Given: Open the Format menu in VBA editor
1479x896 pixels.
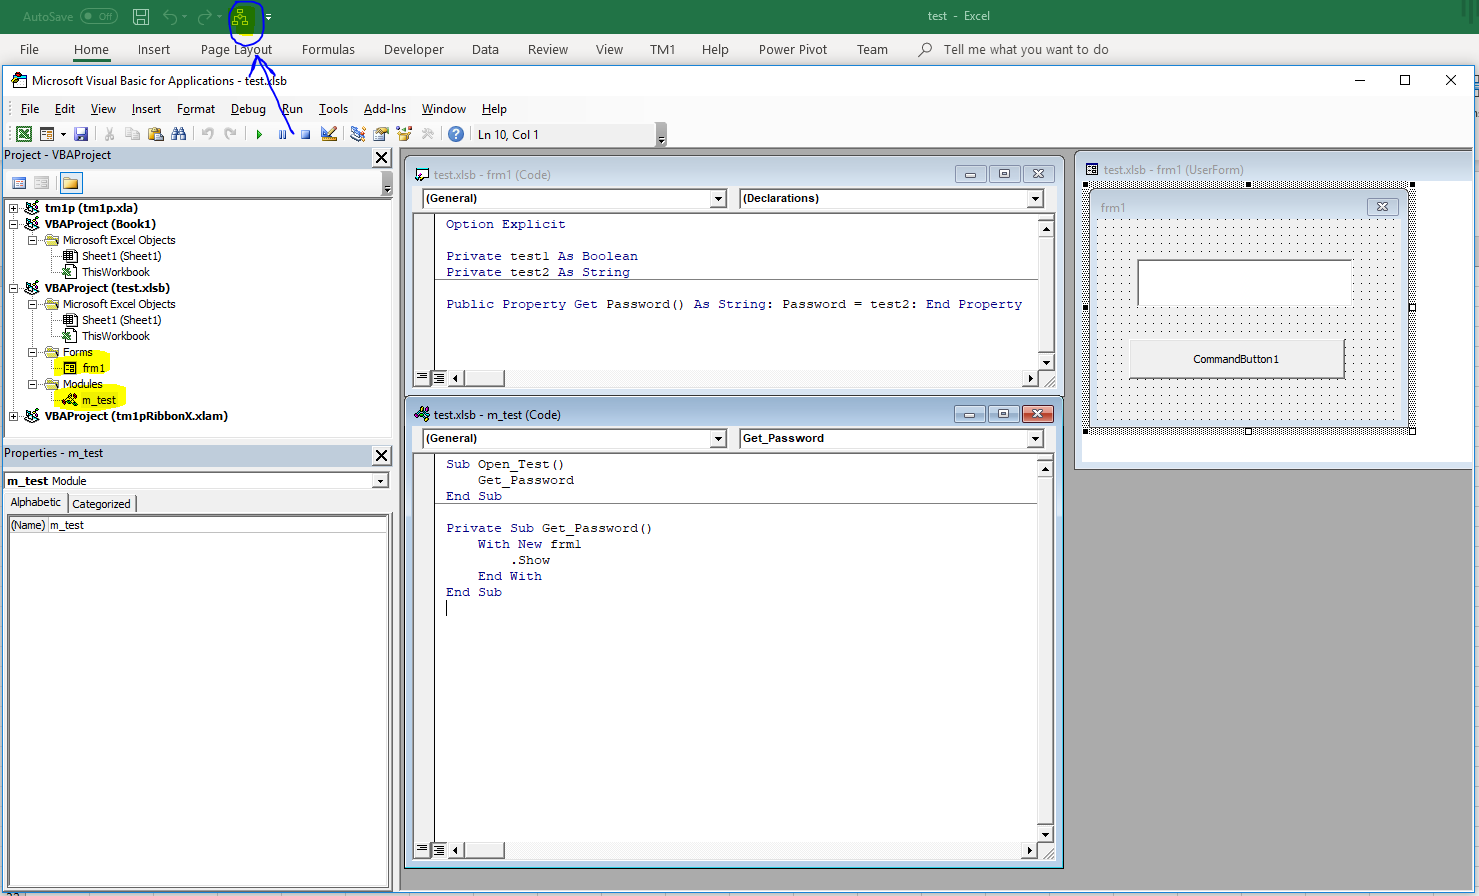Looking at the screenshot, I should 196,109.
